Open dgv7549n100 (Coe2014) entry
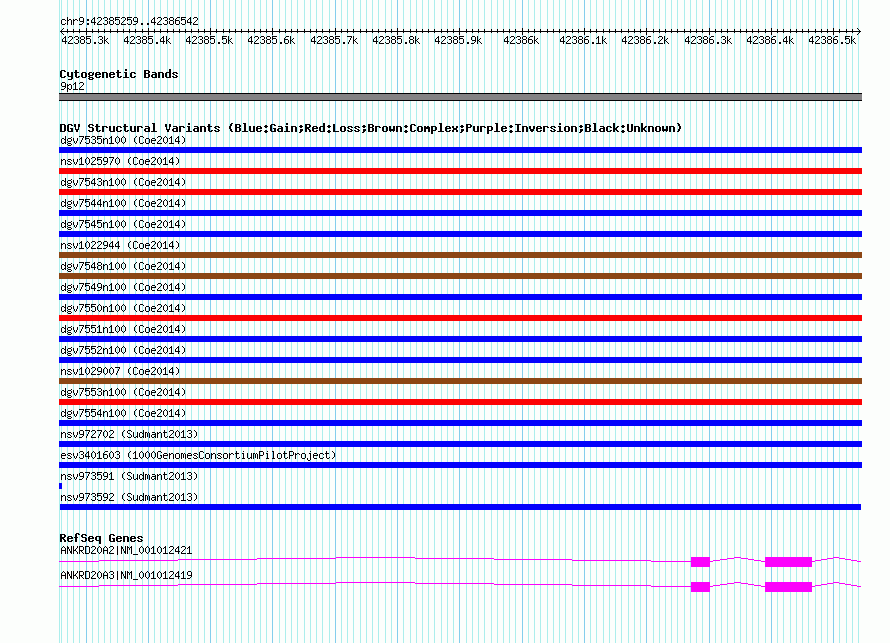Image resolution: width=890 pixels, height=643 pixels. [x=123, y=287]
